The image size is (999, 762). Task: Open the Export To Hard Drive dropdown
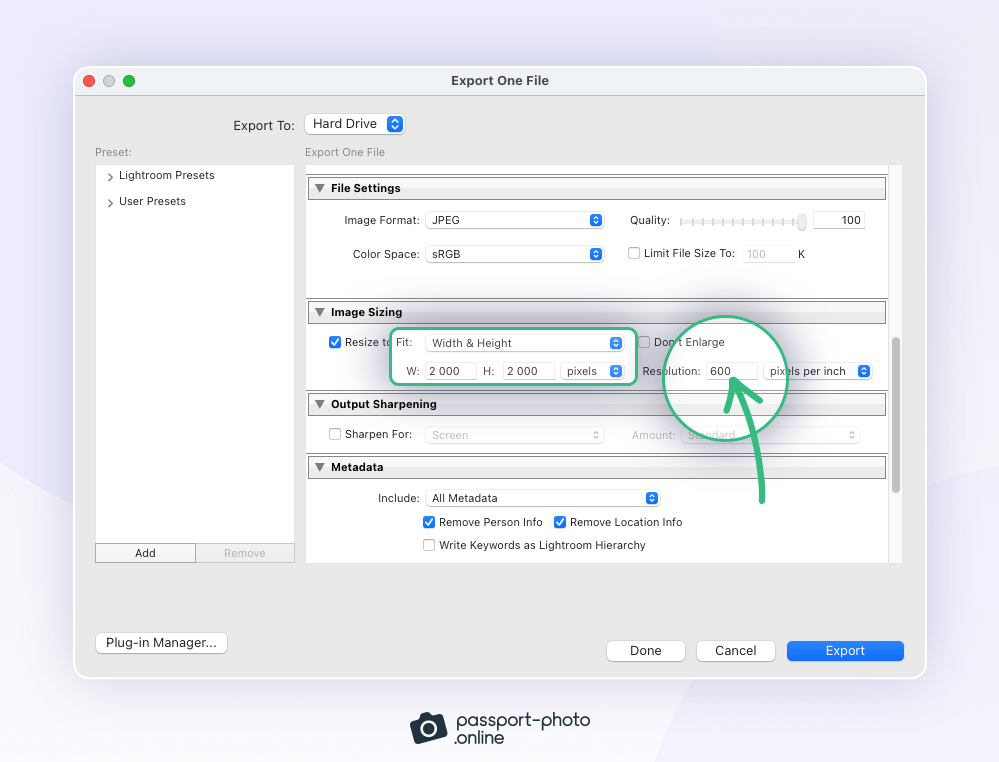click(354, 124)
